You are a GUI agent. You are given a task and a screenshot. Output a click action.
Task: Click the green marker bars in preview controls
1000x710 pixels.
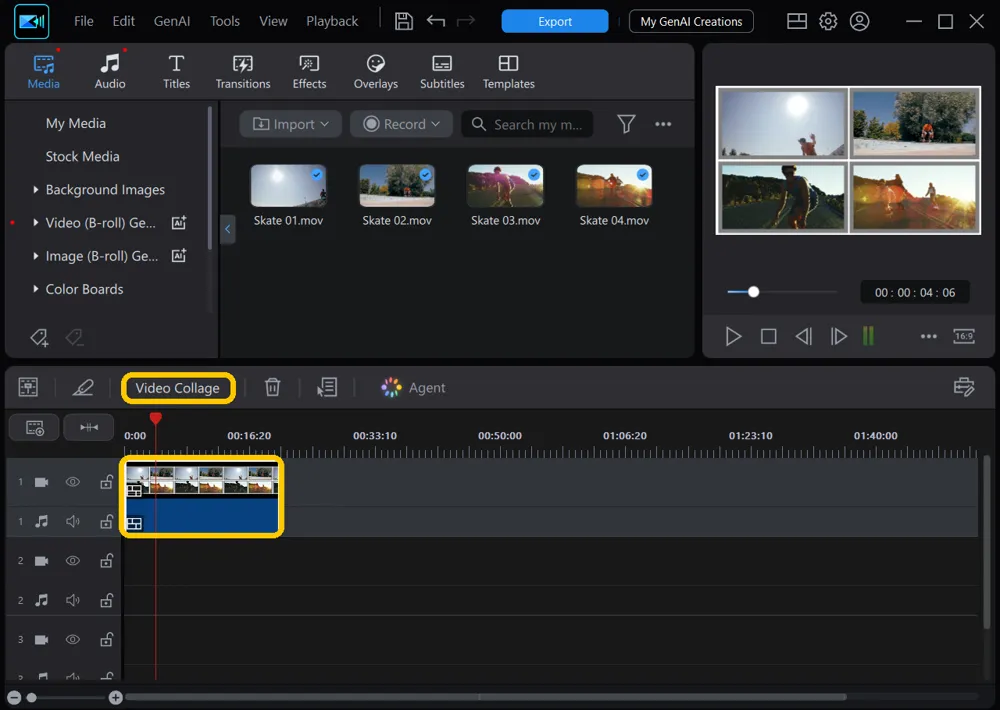(868, 336)
